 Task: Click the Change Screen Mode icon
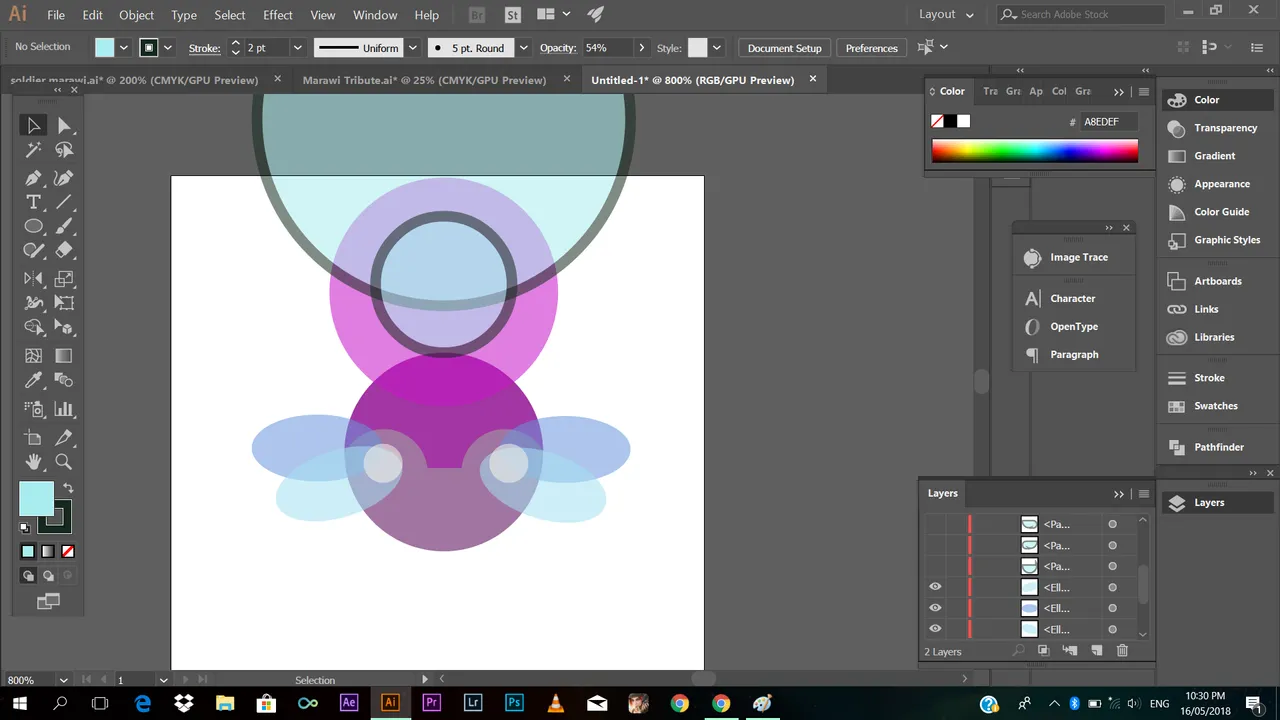click(47, 601)
